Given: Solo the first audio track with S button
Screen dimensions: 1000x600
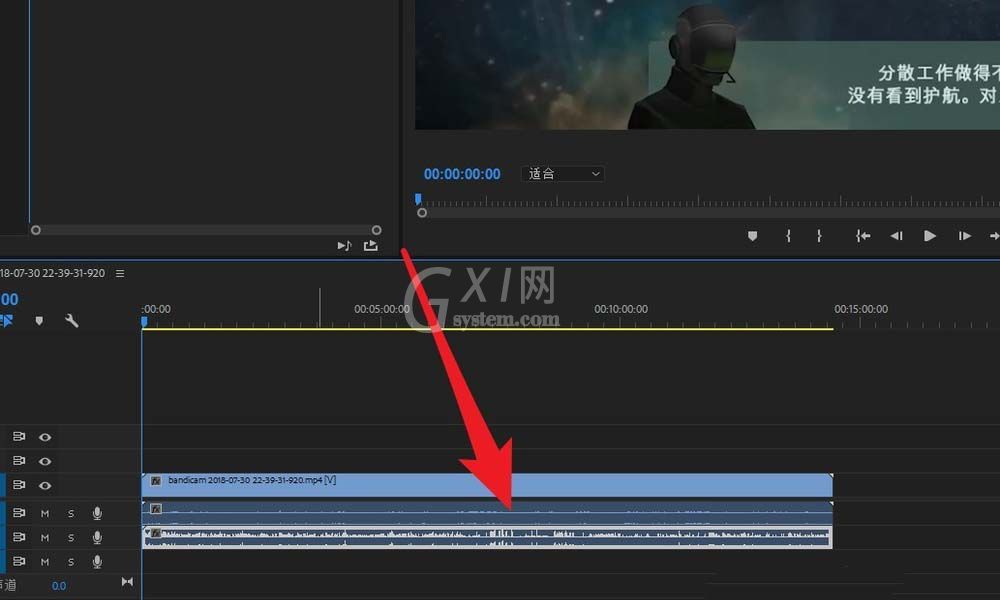Looking at the screenshot, I should tap(71, 513).
